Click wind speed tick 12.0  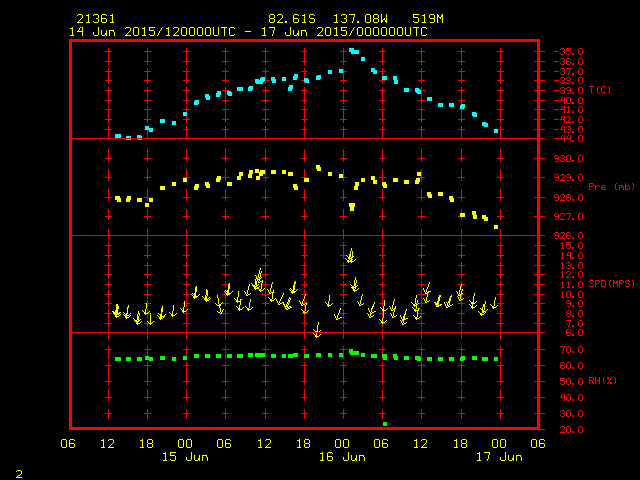571,275
